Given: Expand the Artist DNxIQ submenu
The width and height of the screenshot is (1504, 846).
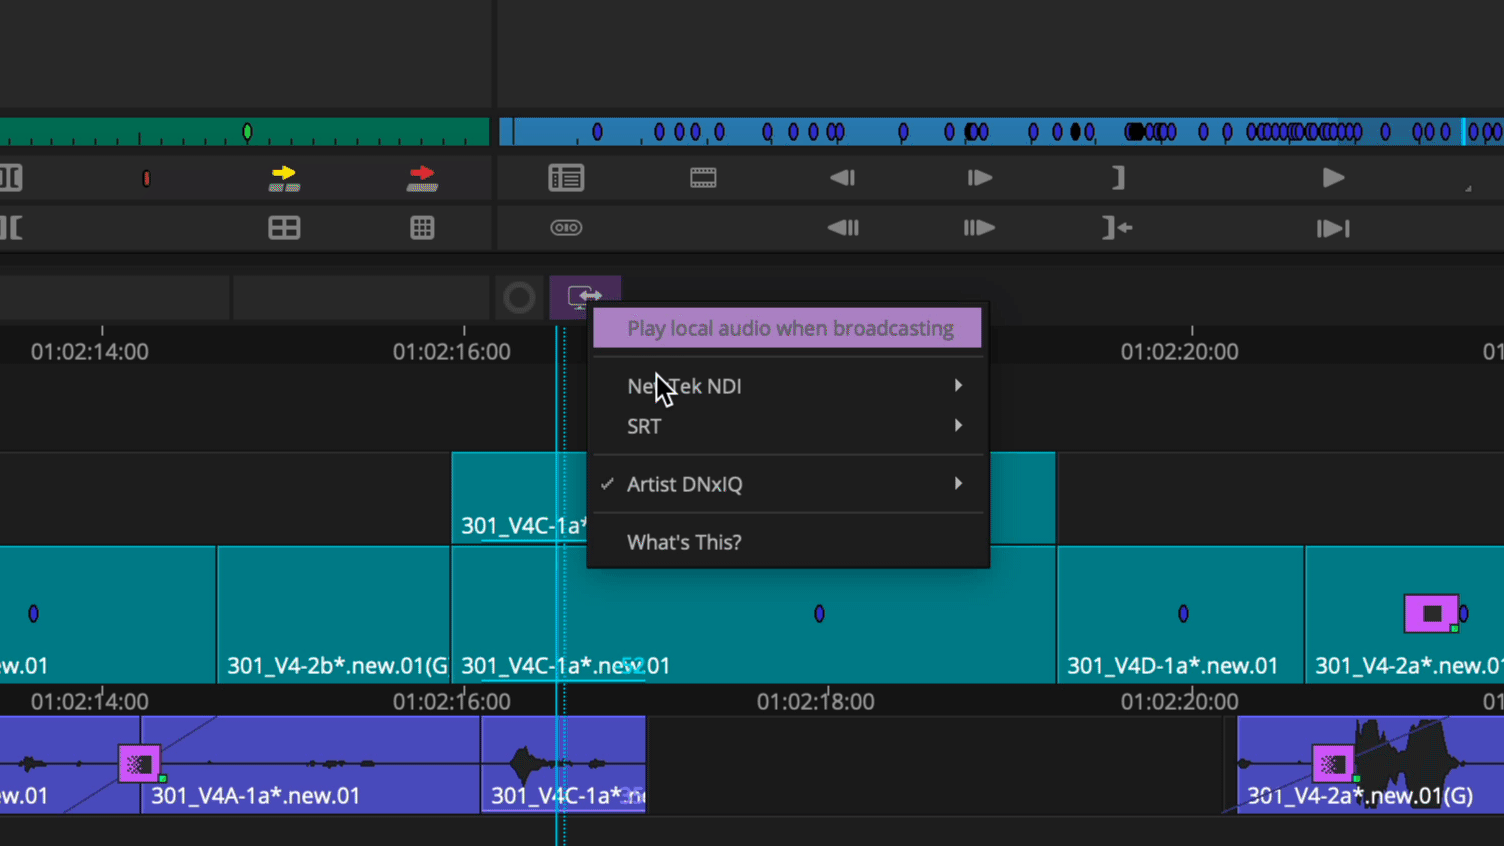Looking at the screenshot, I should point(957,483).
